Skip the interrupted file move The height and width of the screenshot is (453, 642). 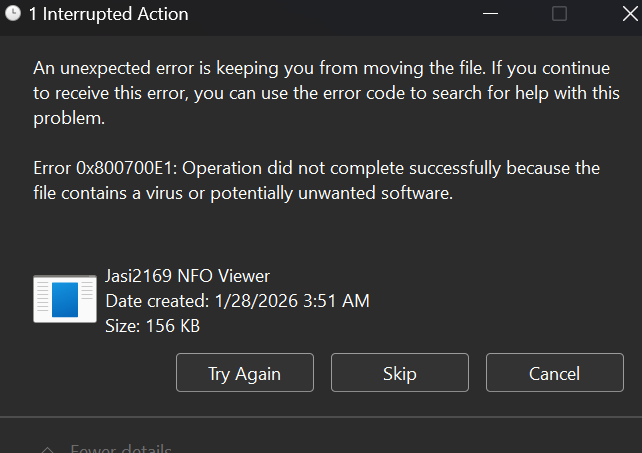(399, 373)
